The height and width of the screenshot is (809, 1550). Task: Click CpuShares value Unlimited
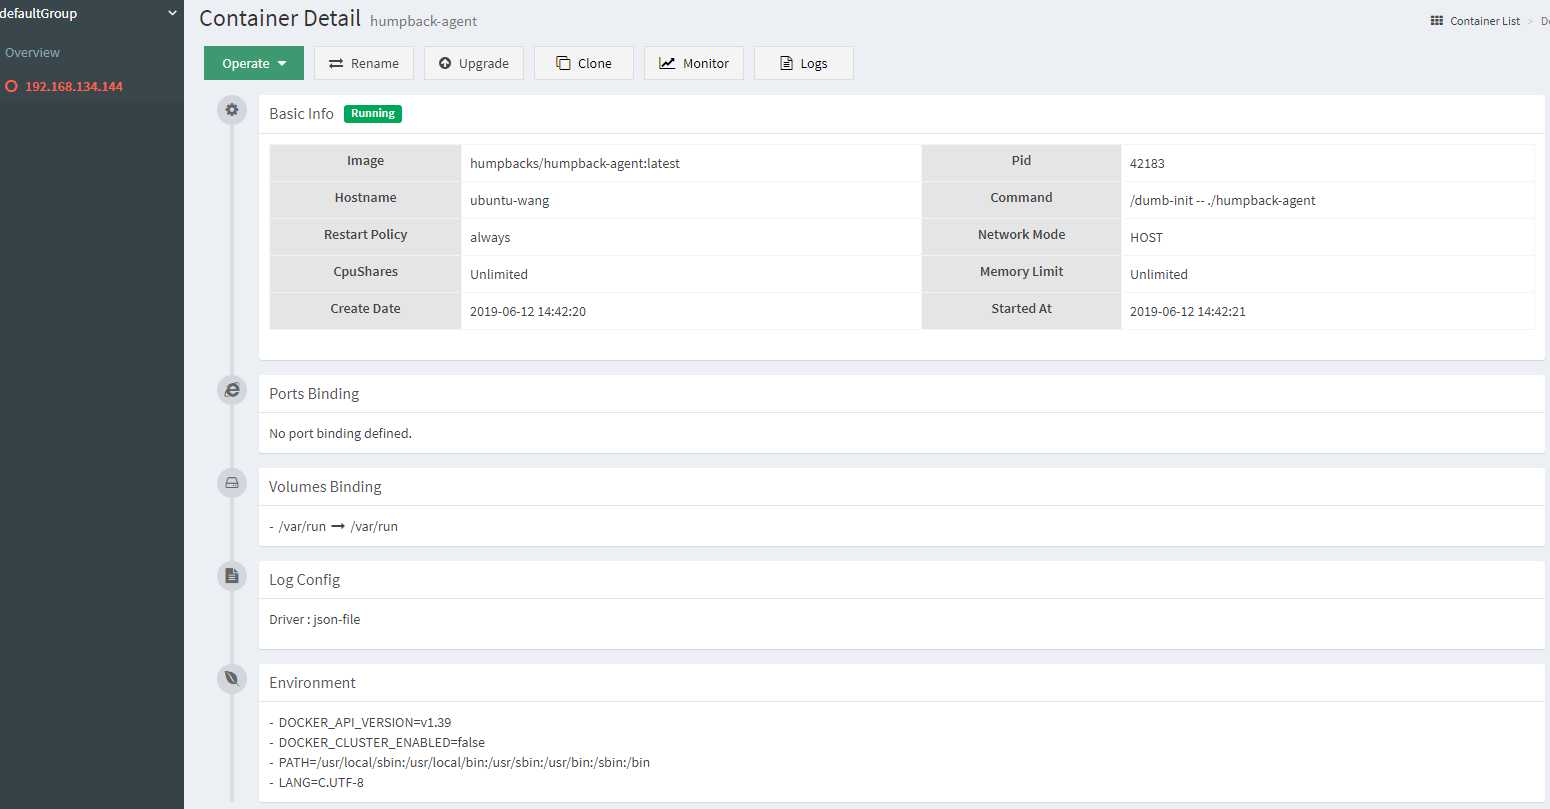click(499, 274)
